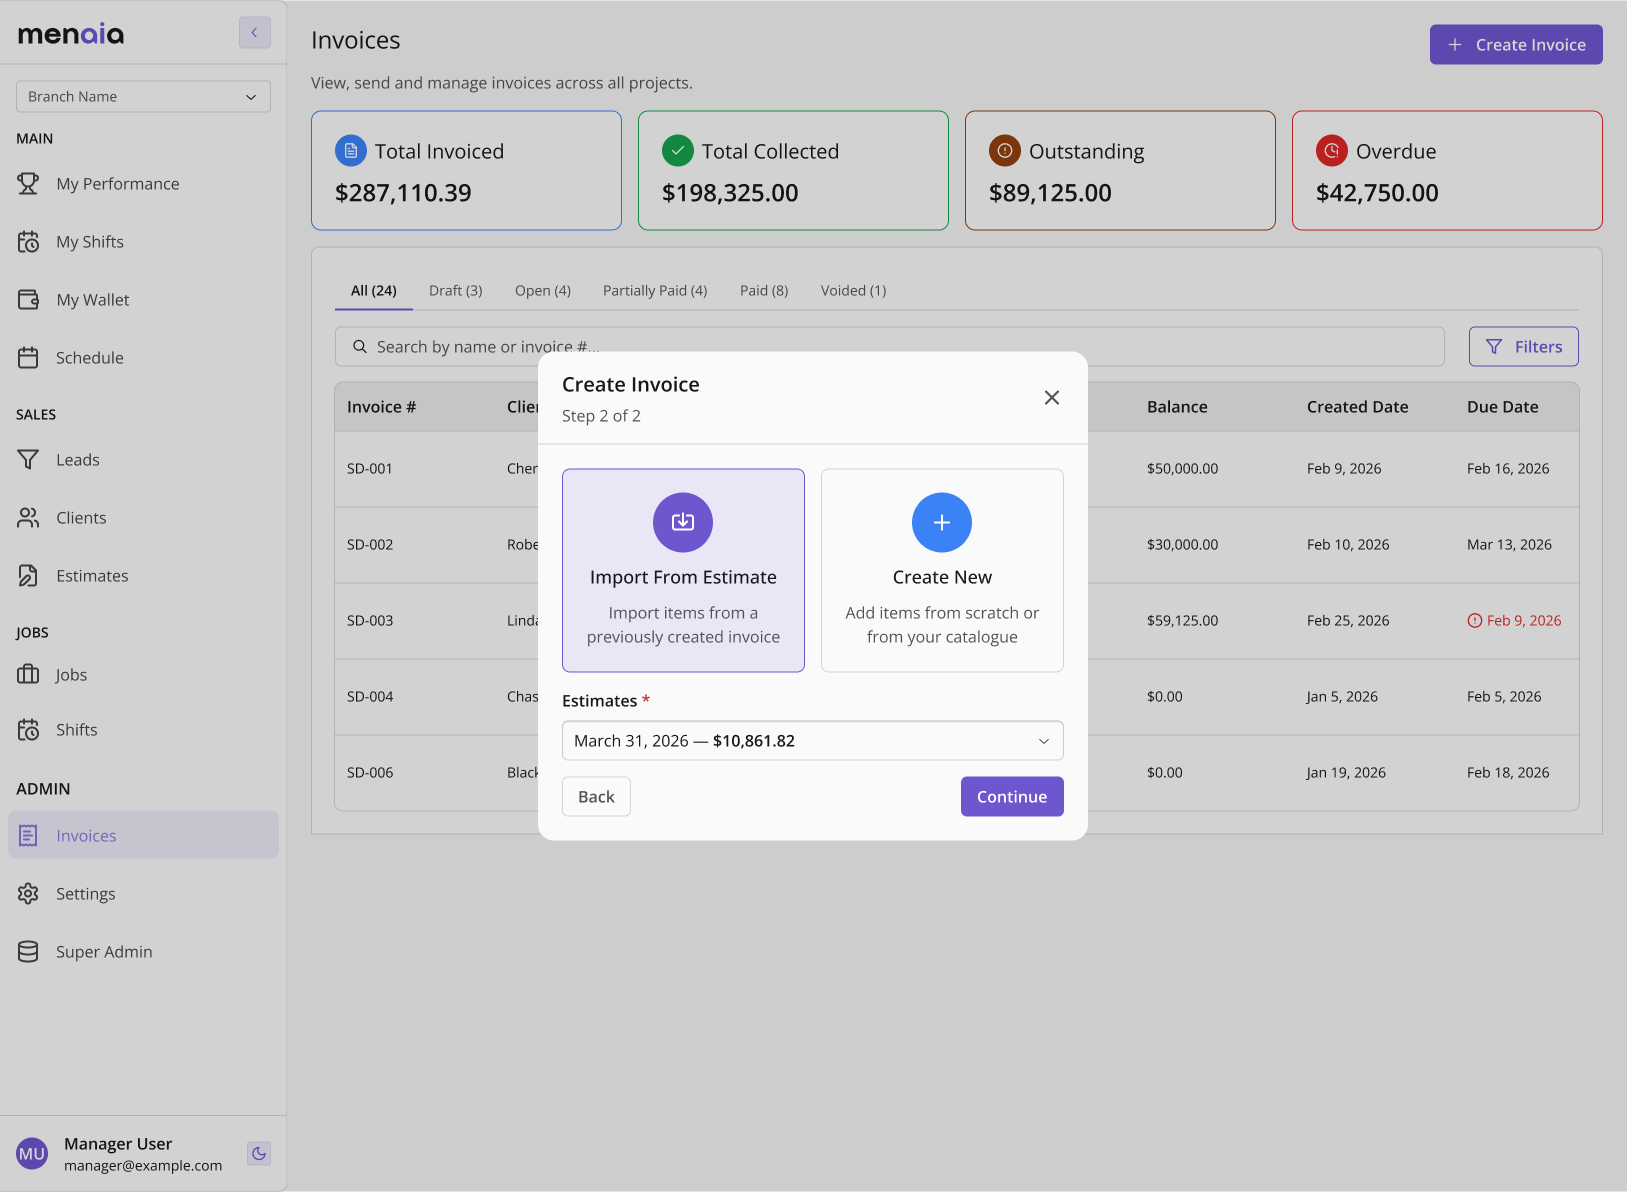Click the Import From Estimate purple icon
1627x1192 pixels.
pyautogui.click(x=683, y=522)
